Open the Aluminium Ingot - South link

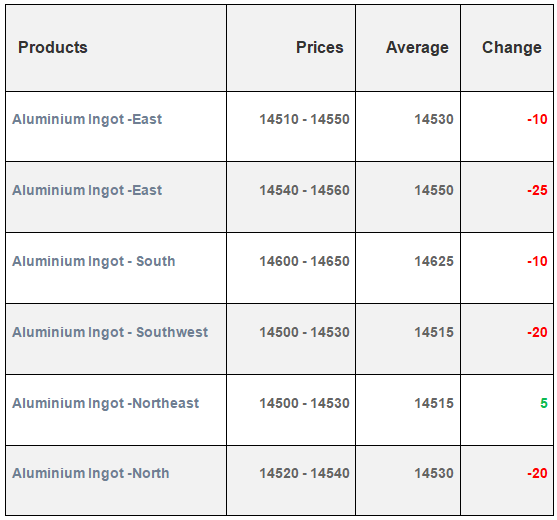(94, 261)
